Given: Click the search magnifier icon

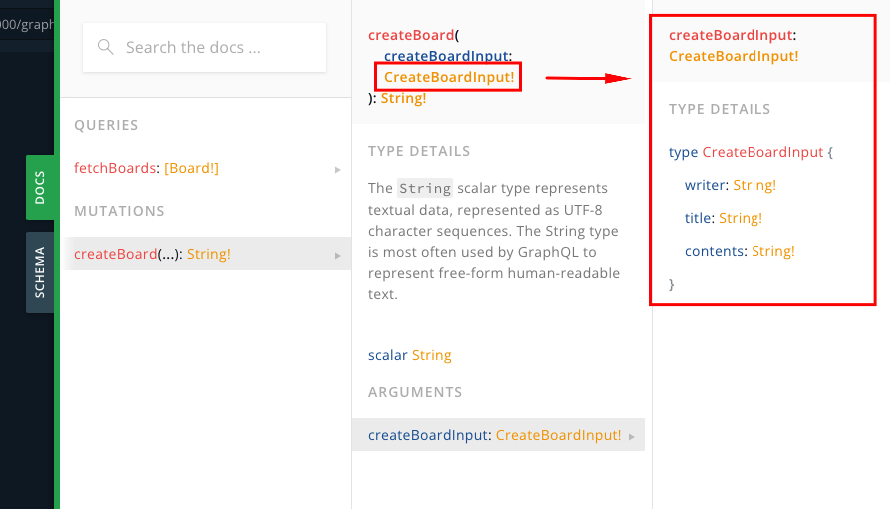Looking at the screenshot, I should pyautogui.click(x=106, y=48).
